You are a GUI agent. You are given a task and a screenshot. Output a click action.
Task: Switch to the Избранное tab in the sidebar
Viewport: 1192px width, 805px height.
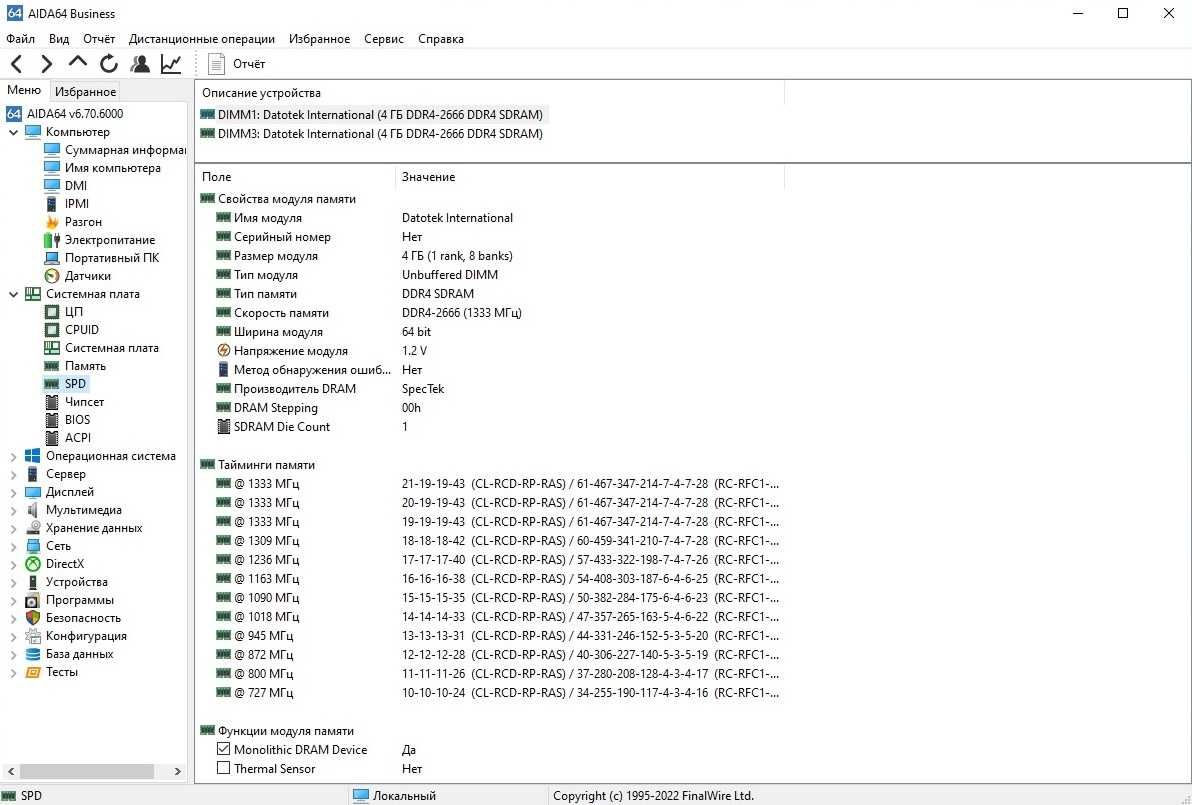(x=85, y=92)
